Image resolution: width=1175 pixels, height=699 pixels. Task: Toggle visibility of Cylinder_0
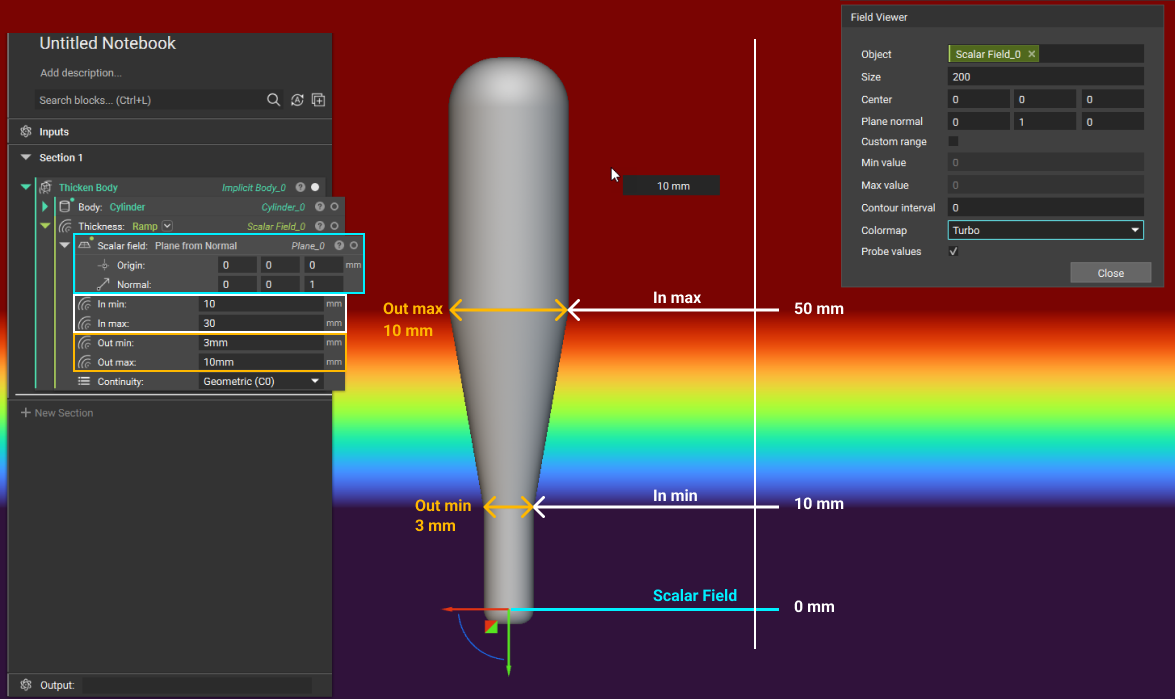(x=335, y=207)
